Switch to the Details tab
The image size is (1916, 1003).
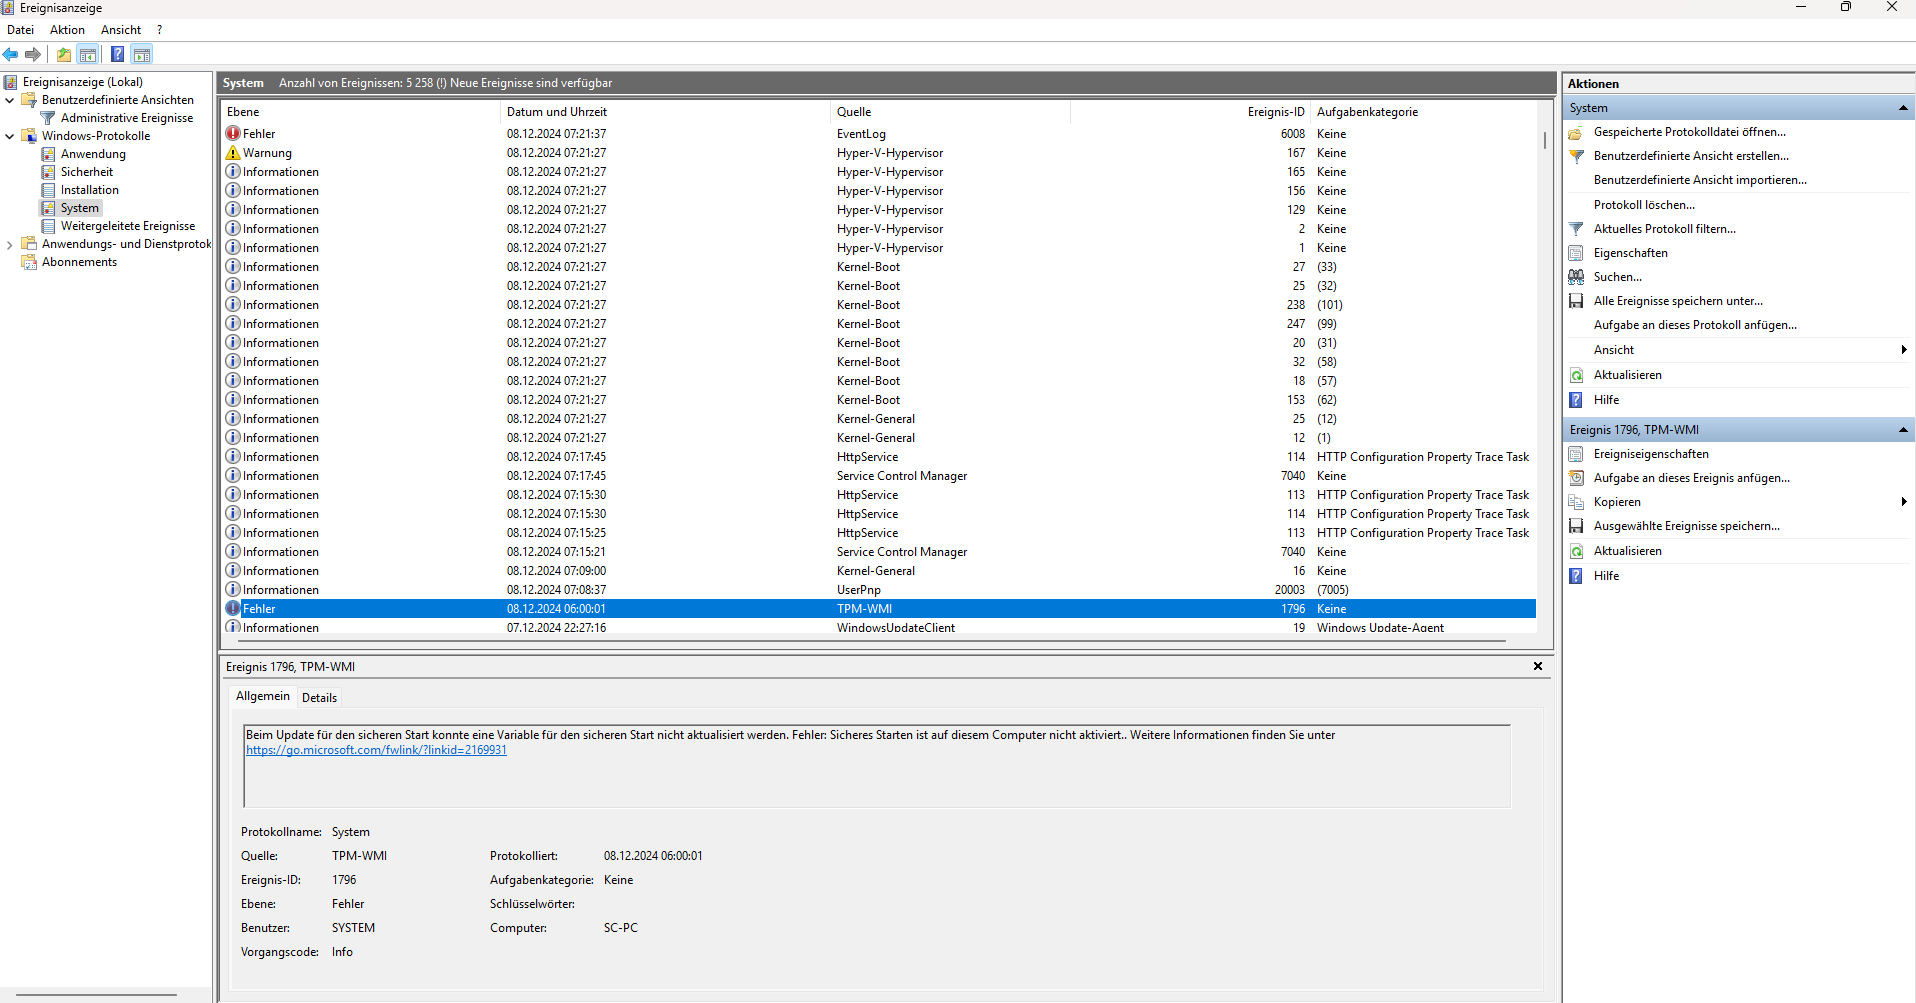click(x=319, y=698)
